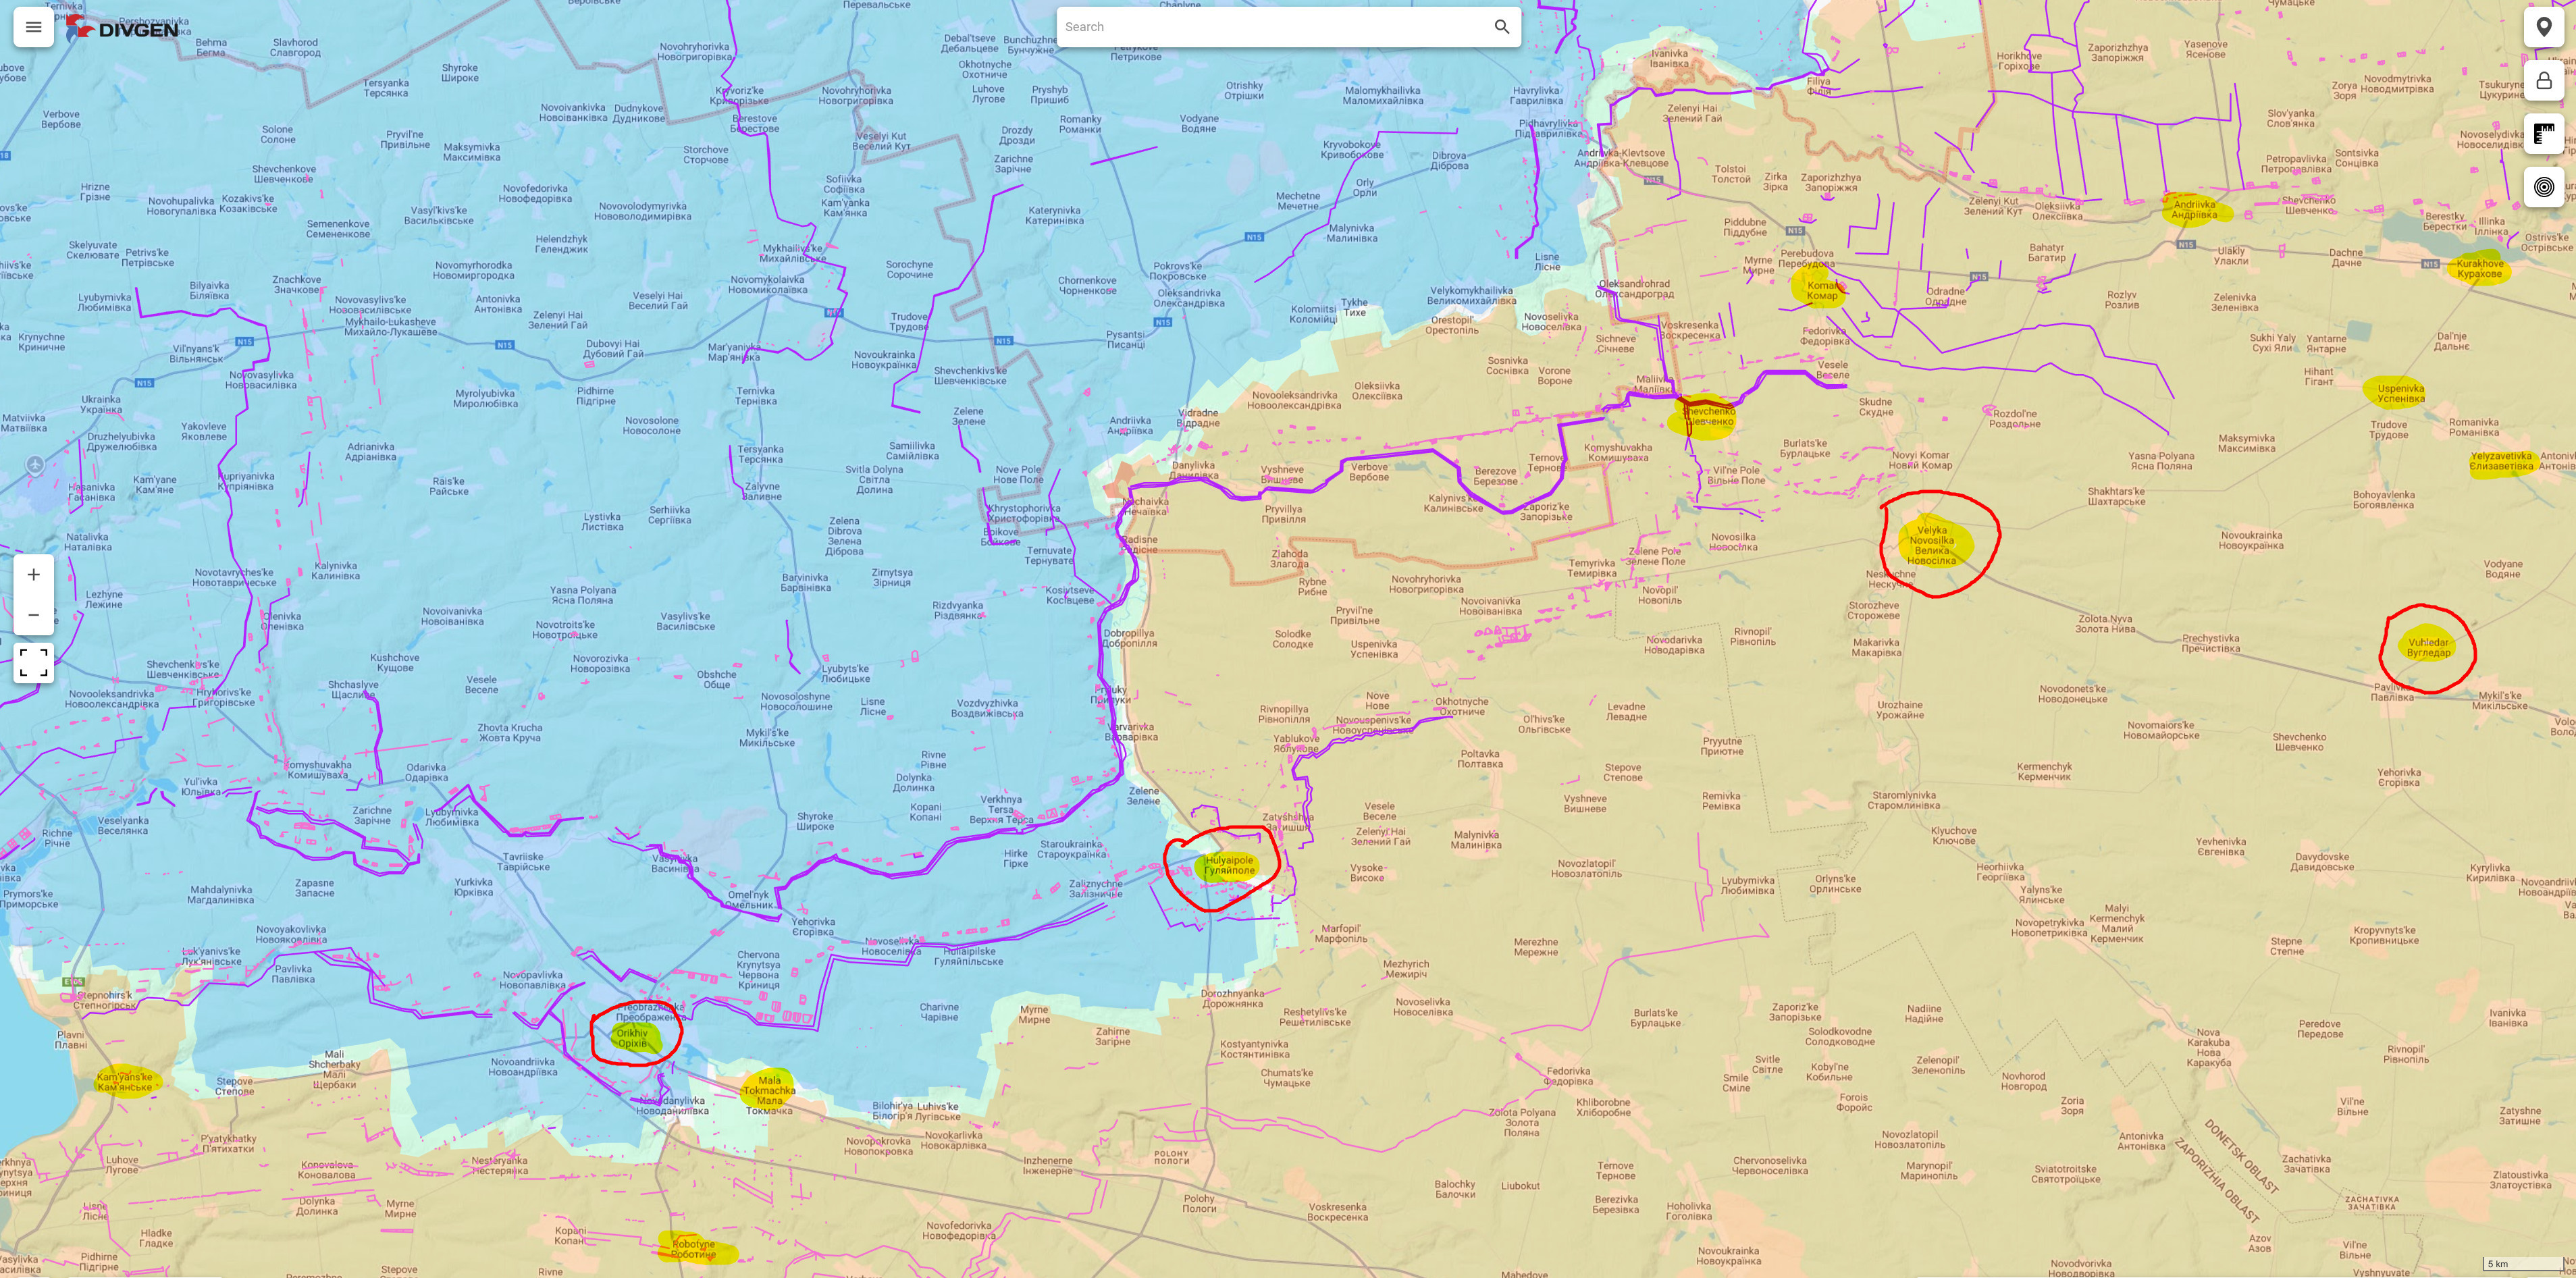Zoom in with the plus button
Screen dimensions: 2576x1278
click(x=33, y=574)
